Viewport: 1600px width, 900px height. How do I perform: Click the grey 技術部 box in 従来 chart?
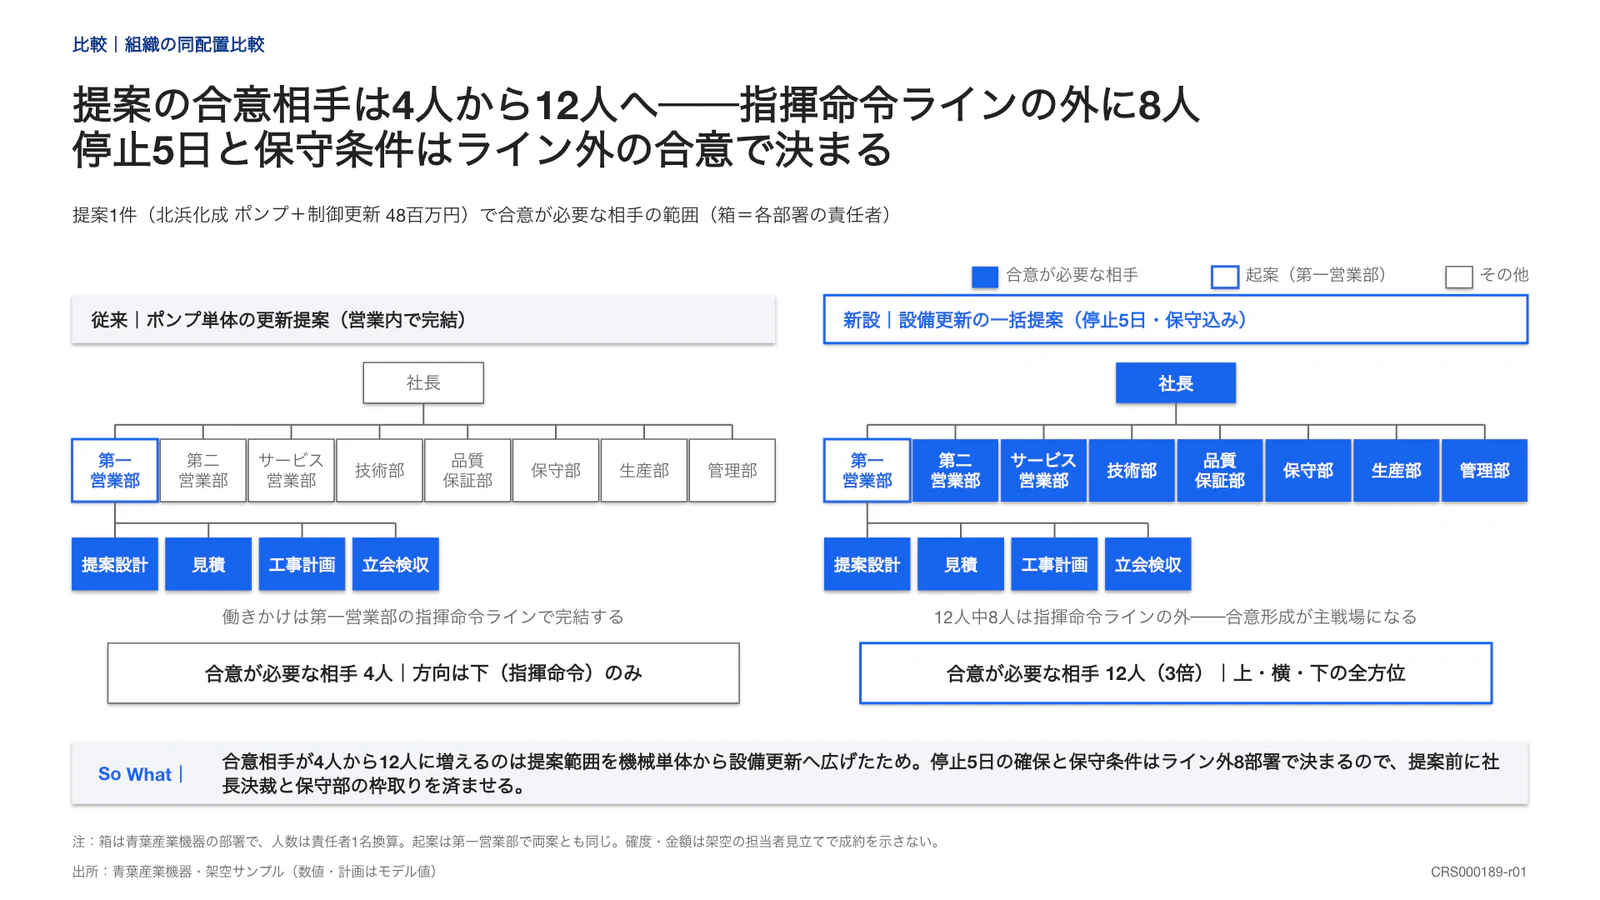click(x=379, y=470)
